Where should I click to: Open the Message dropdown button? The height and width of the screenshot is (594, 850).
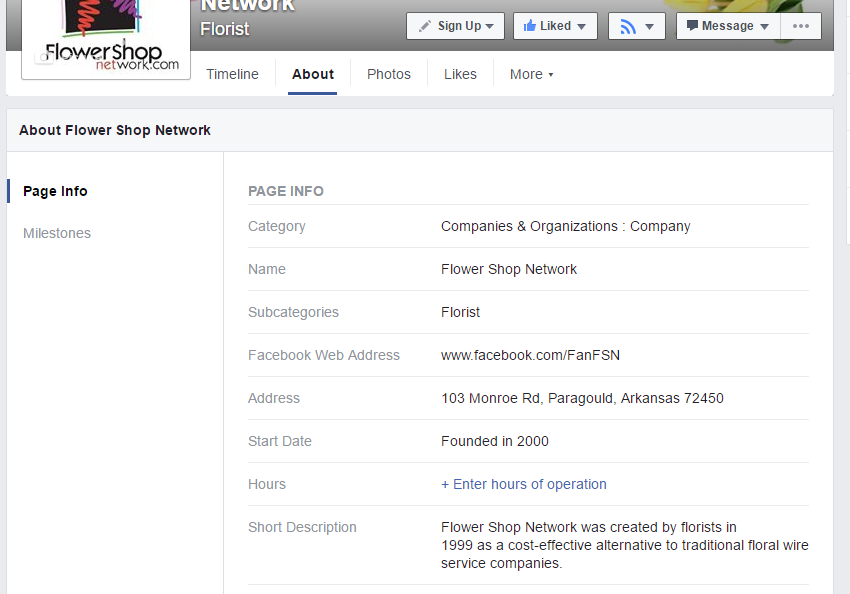pyautogui.click(x=728, y=26)
